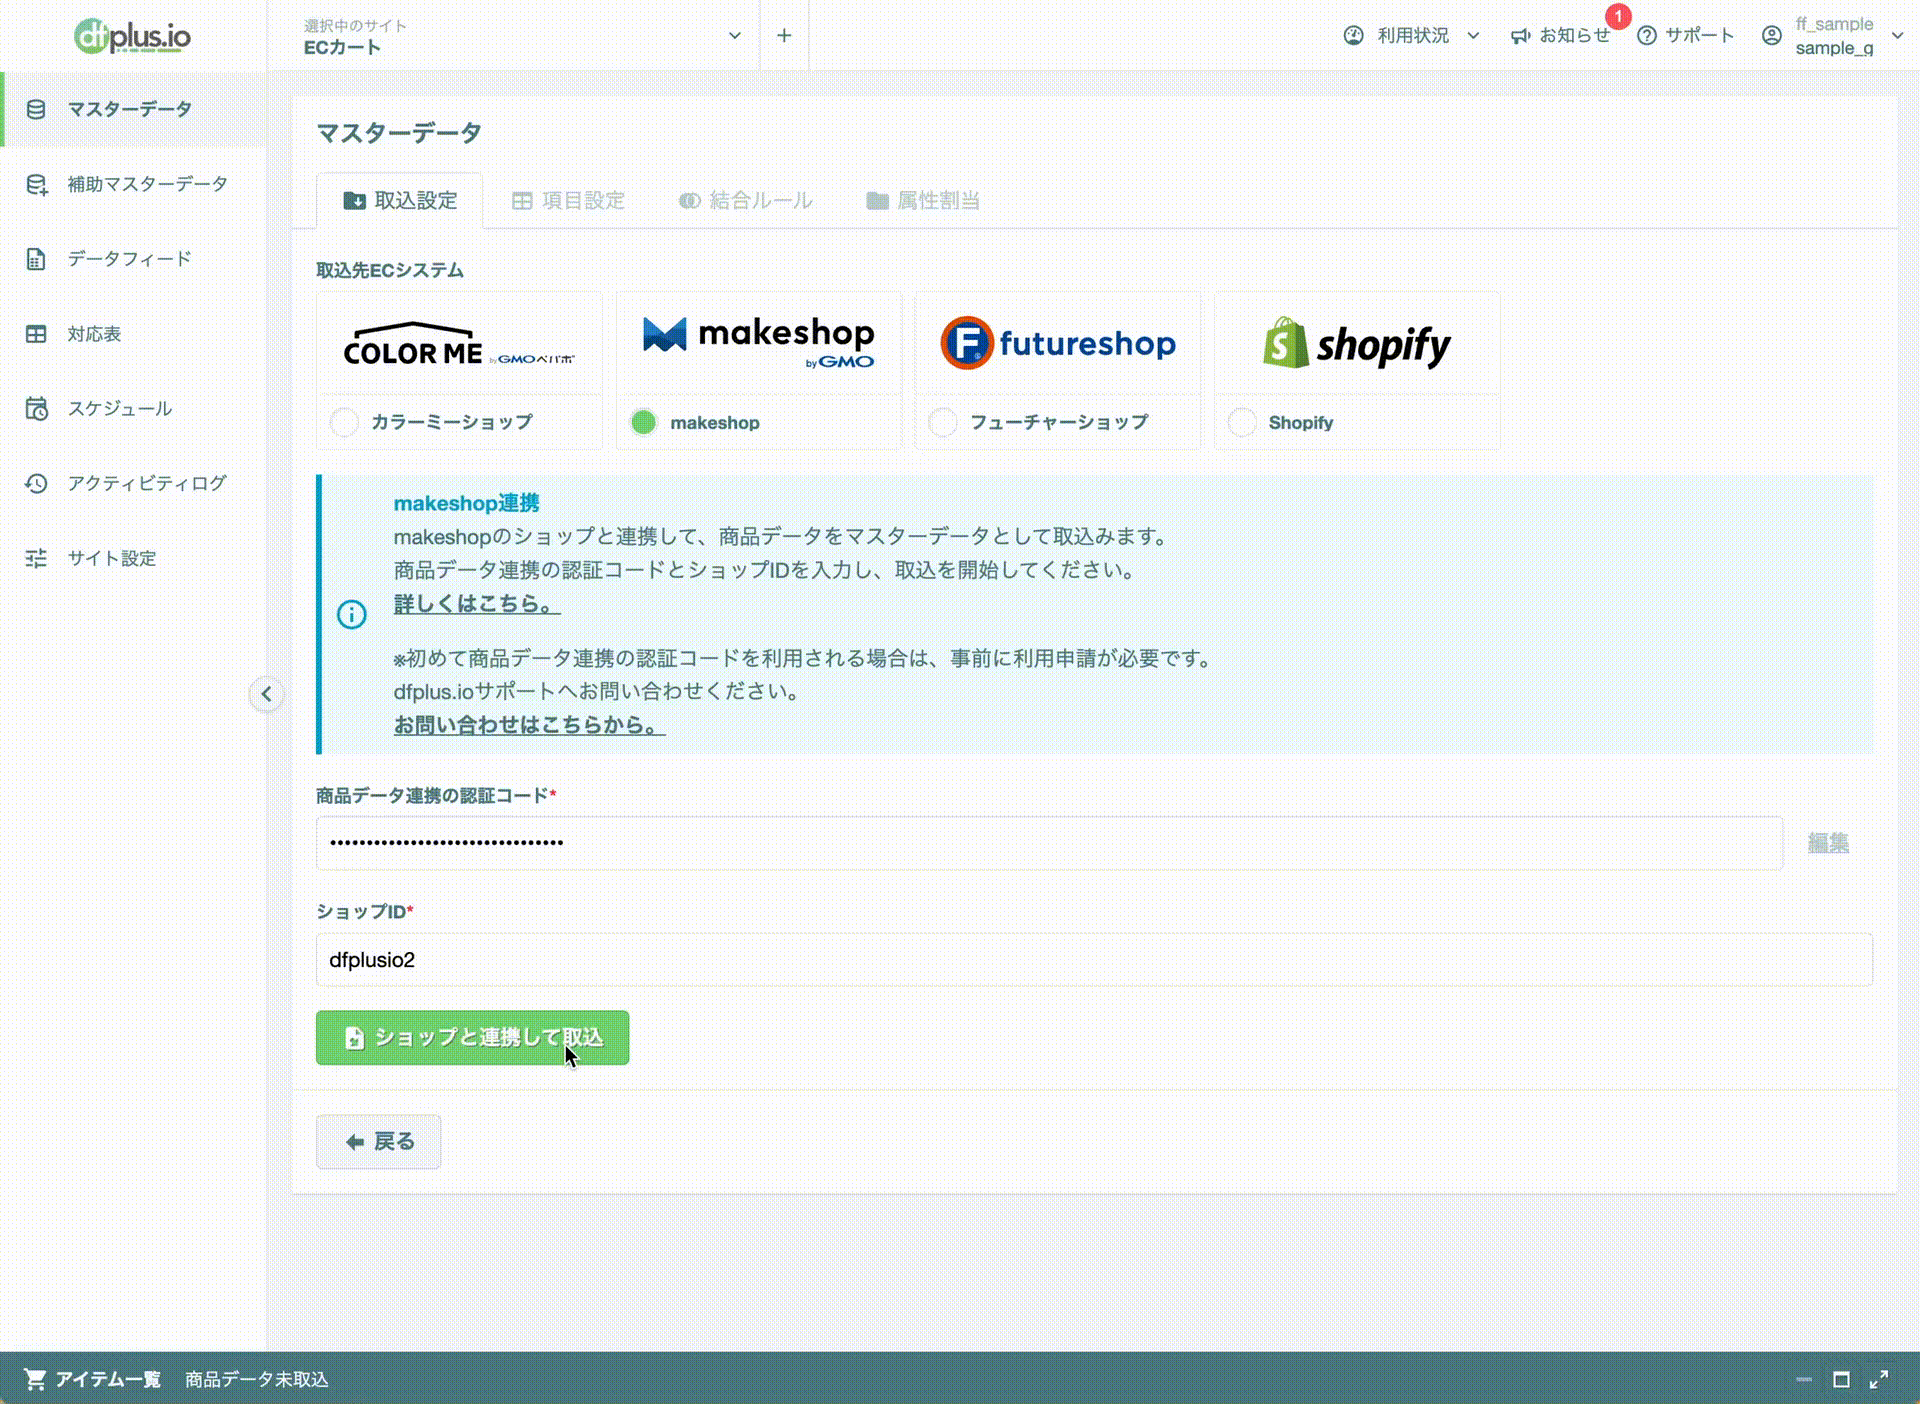Click the 対応表 table icon
Screen dimensions: 1920x1404
(36, 334)
